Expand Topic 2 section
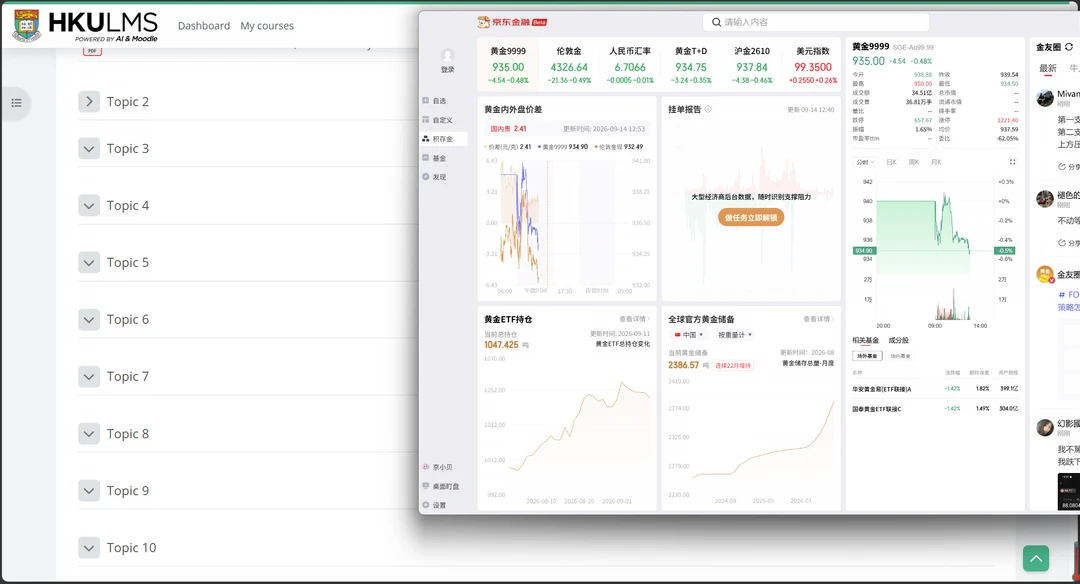Screen dimensions: 1080x584 point(89,102)
